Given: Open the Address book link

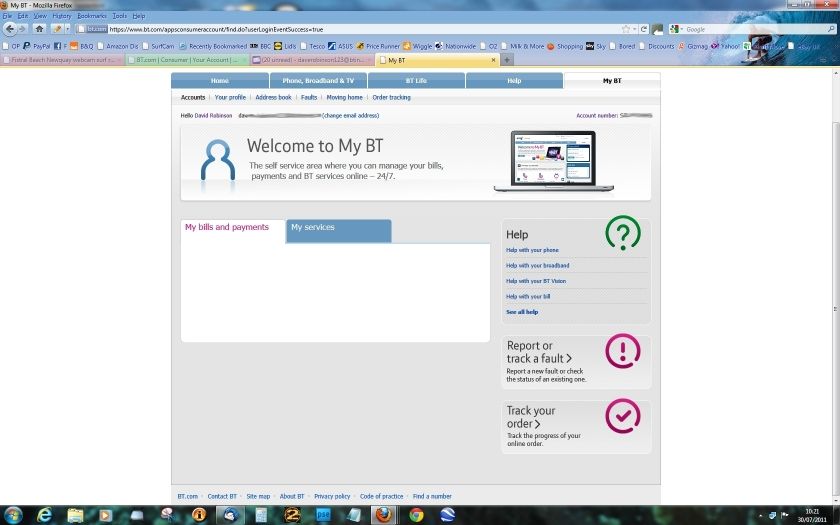Looking at the screenshot, I should (273, 98).
